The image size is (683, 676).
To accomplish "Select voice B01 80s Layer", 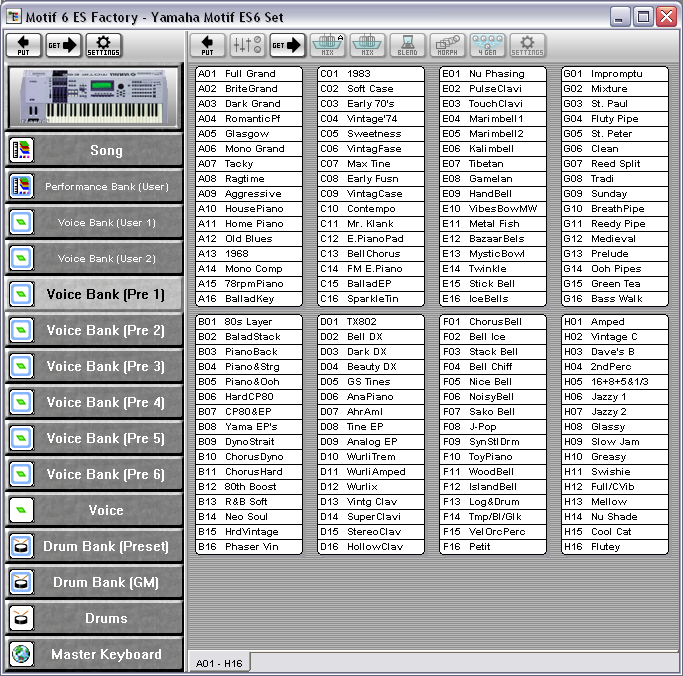I will click(x=249, y=322).
